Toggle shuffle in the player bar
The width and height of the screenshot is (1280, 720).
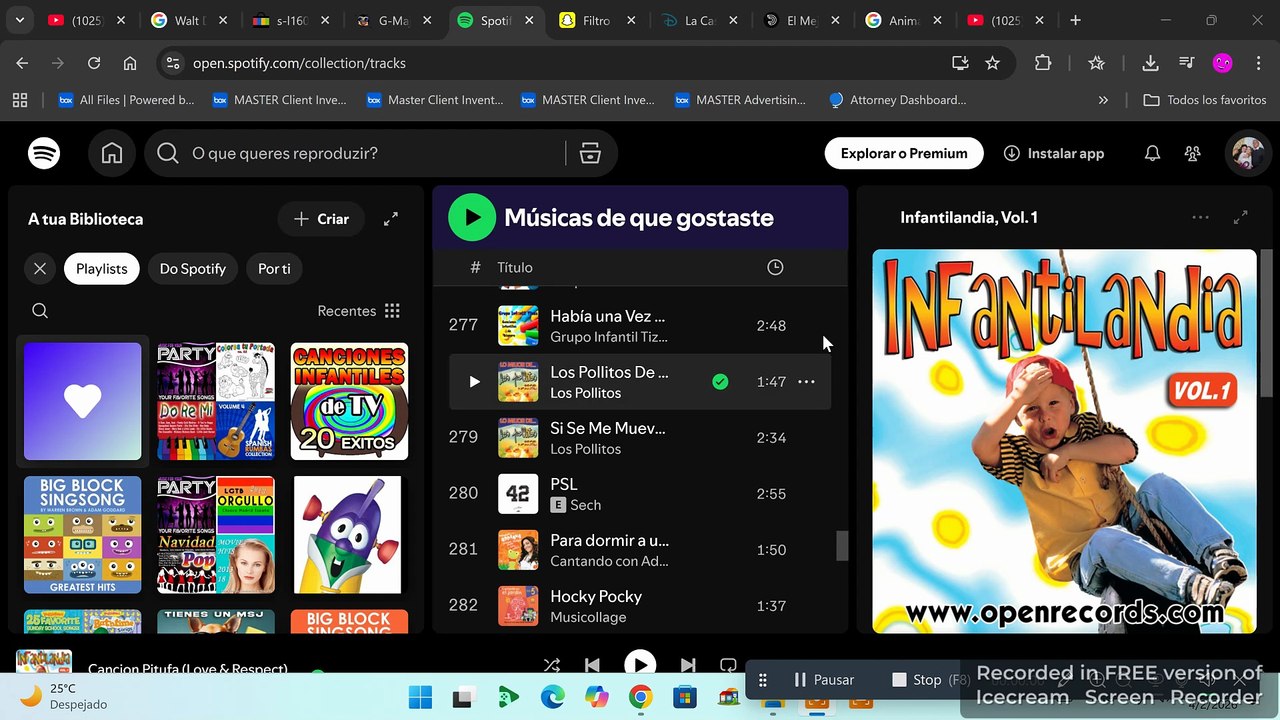(551, 665)
